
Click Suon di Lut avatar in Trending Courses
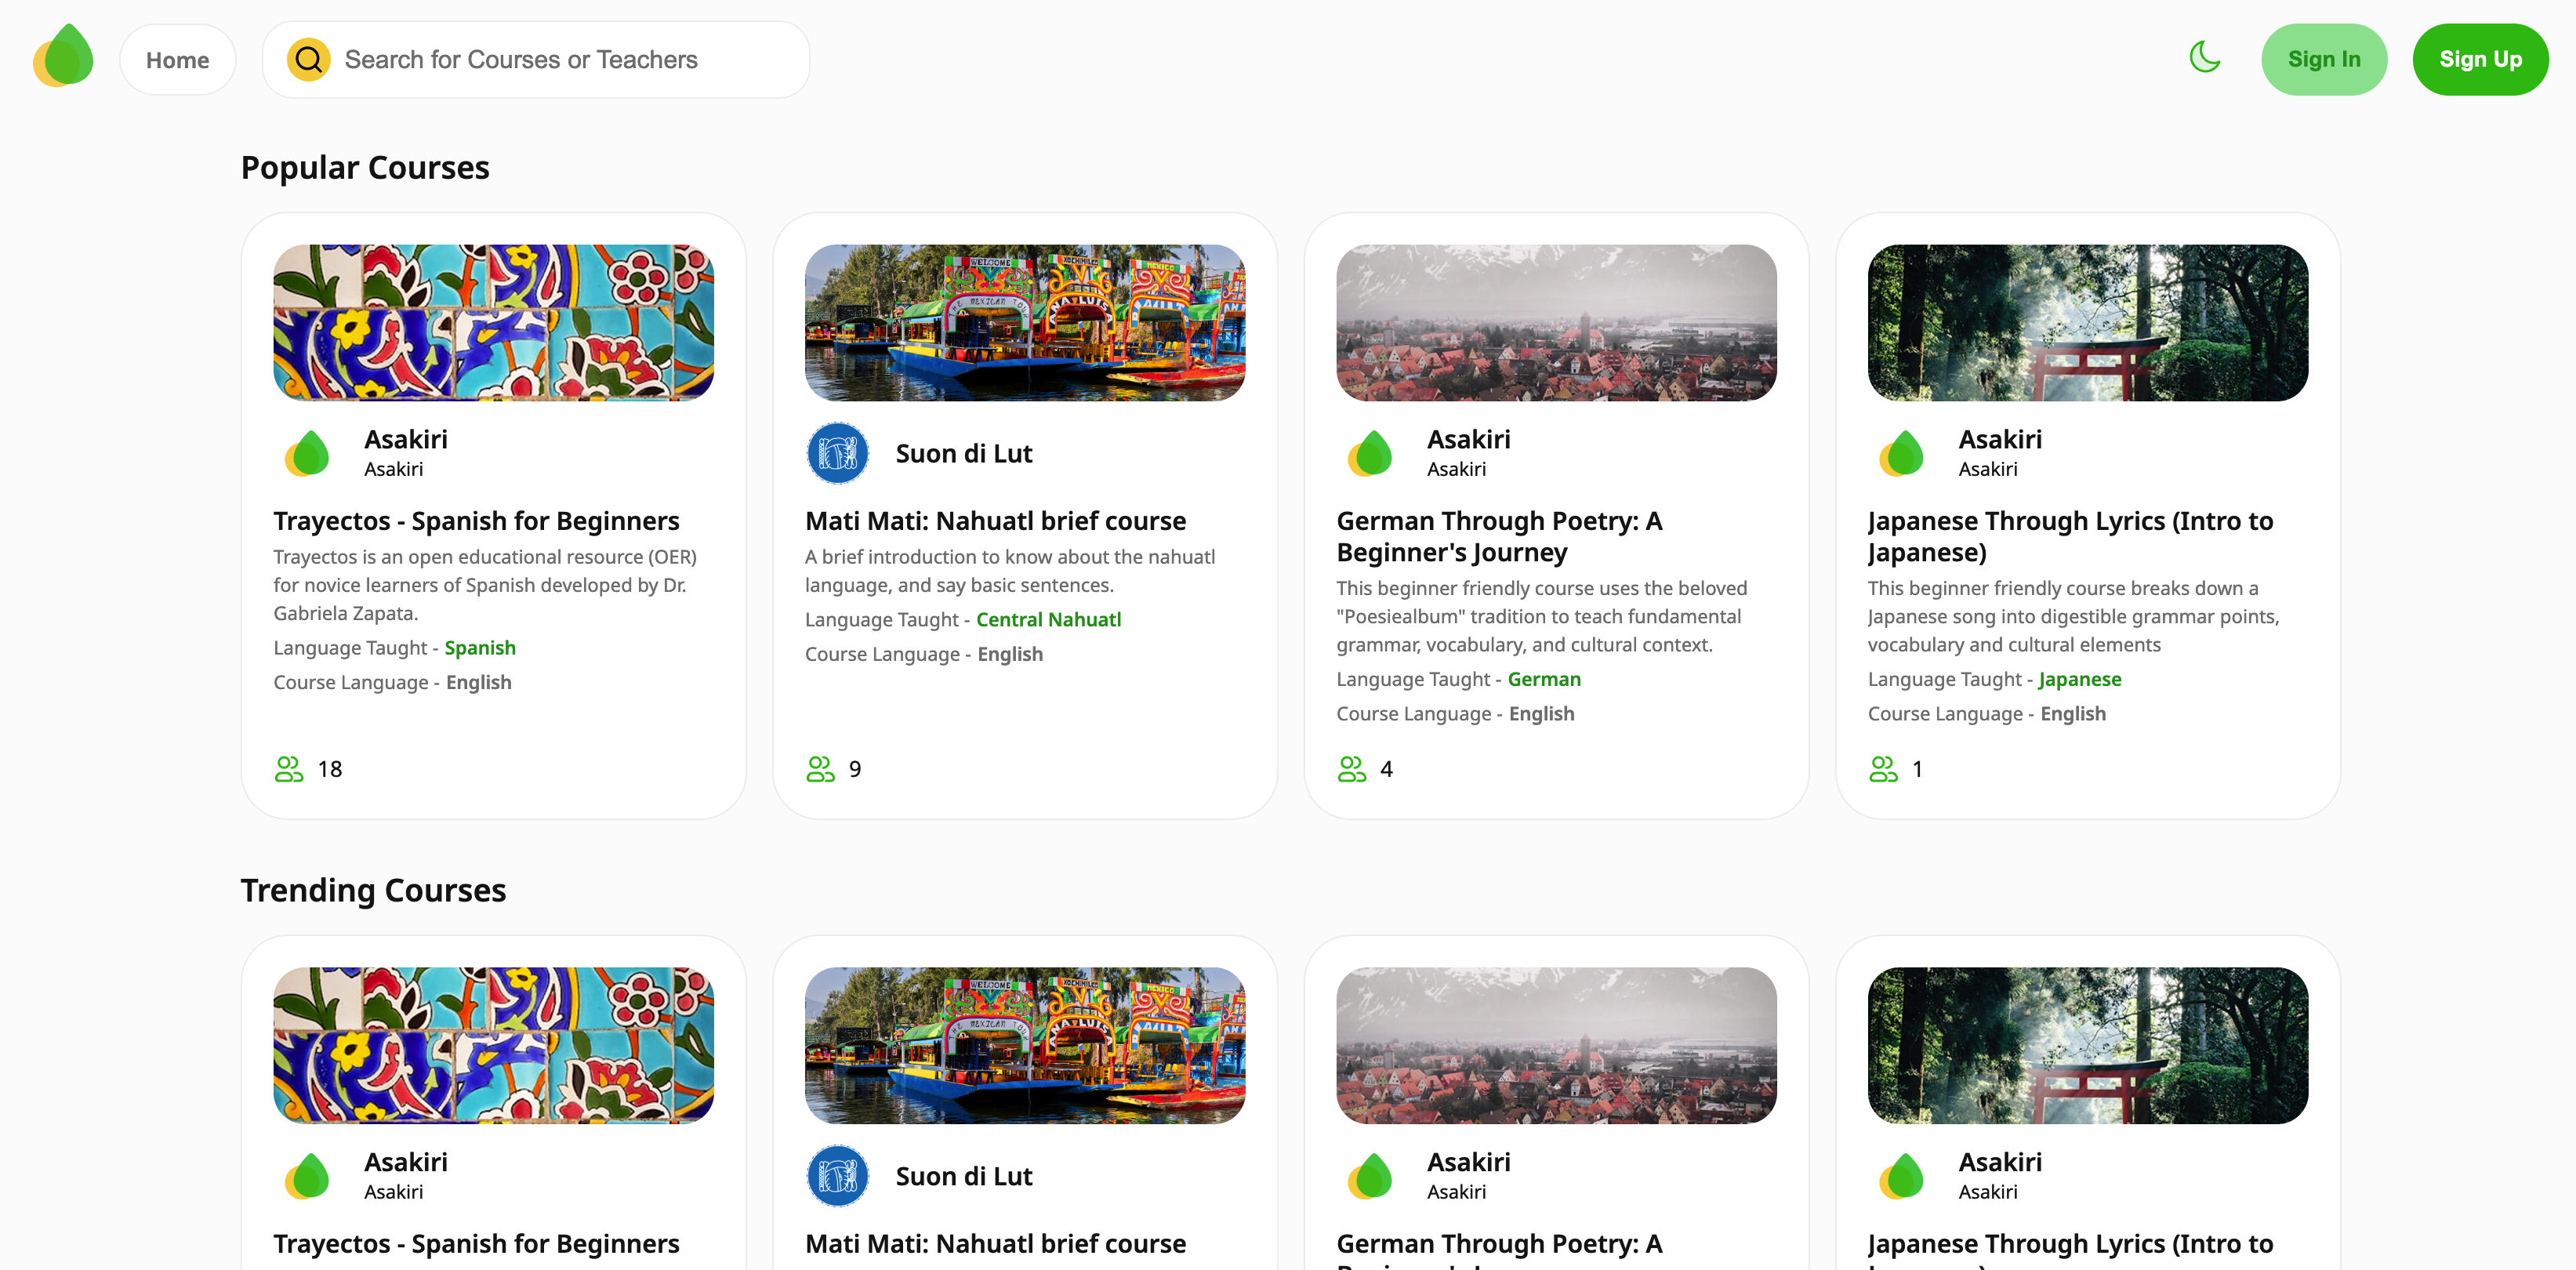pos(838,1176)
